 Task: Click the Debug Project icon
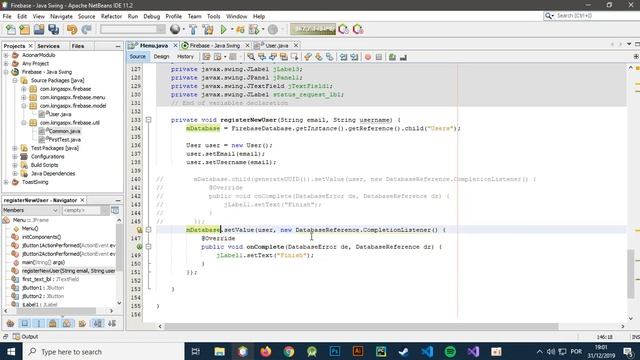coord(240,29)
